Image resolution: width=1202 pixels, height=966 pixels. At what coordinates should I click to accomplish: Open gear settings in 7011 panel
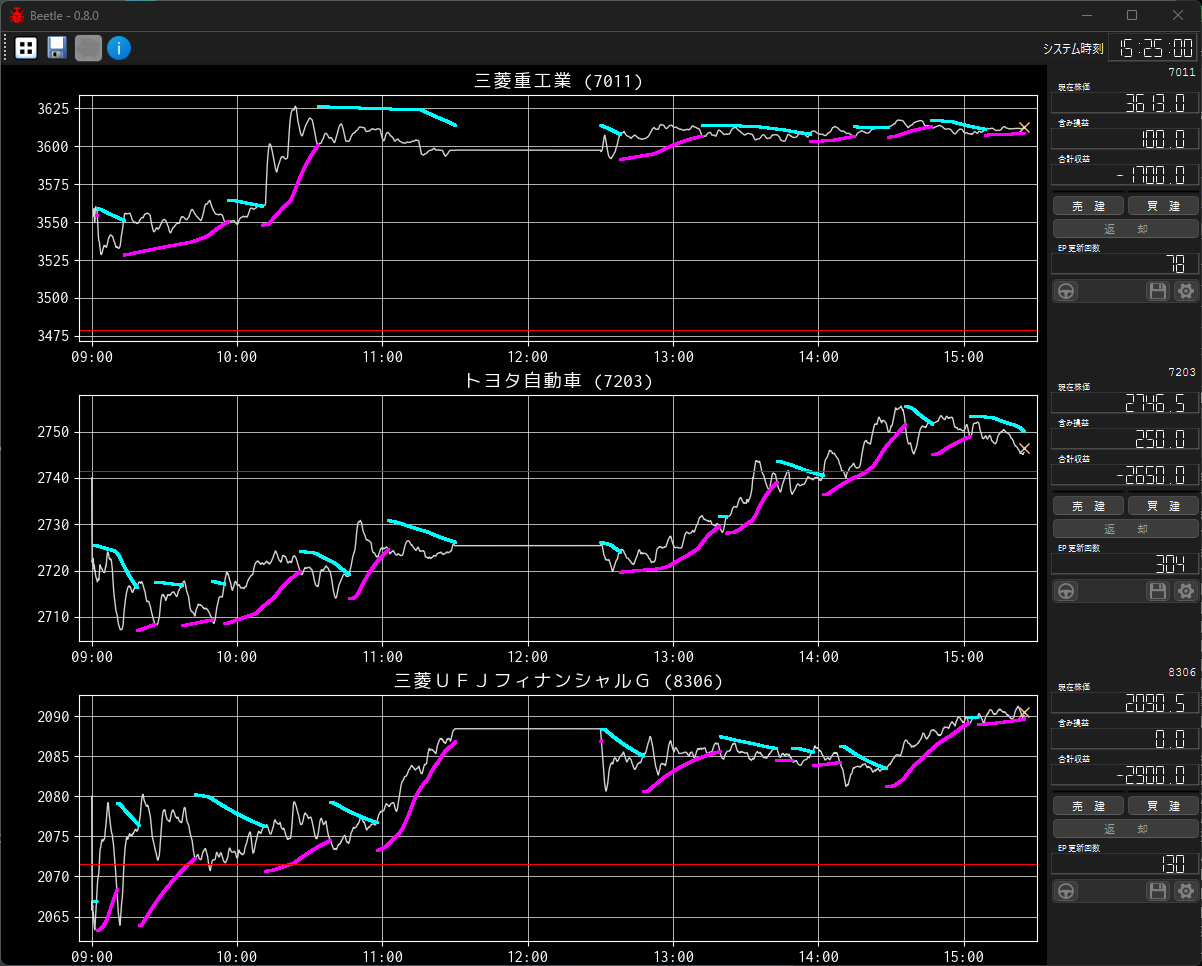(1186, 291)
